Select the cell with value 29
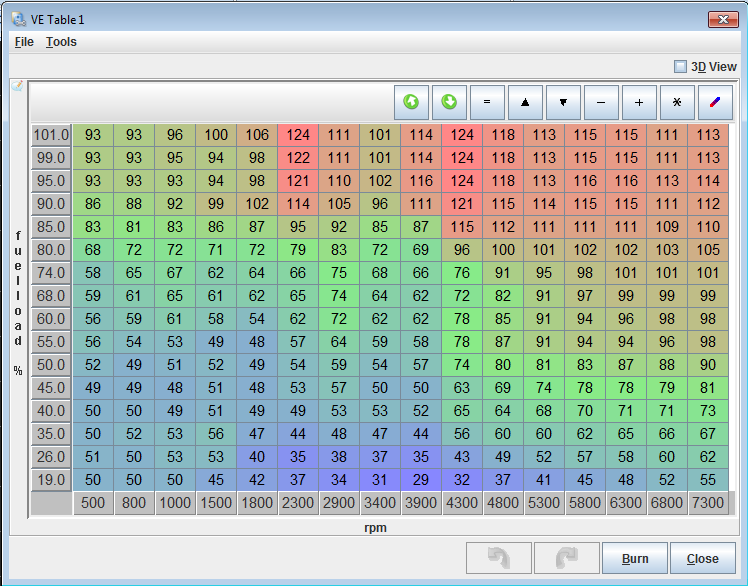The height and width of the screenshot is (586, 748). click(421, 479)
